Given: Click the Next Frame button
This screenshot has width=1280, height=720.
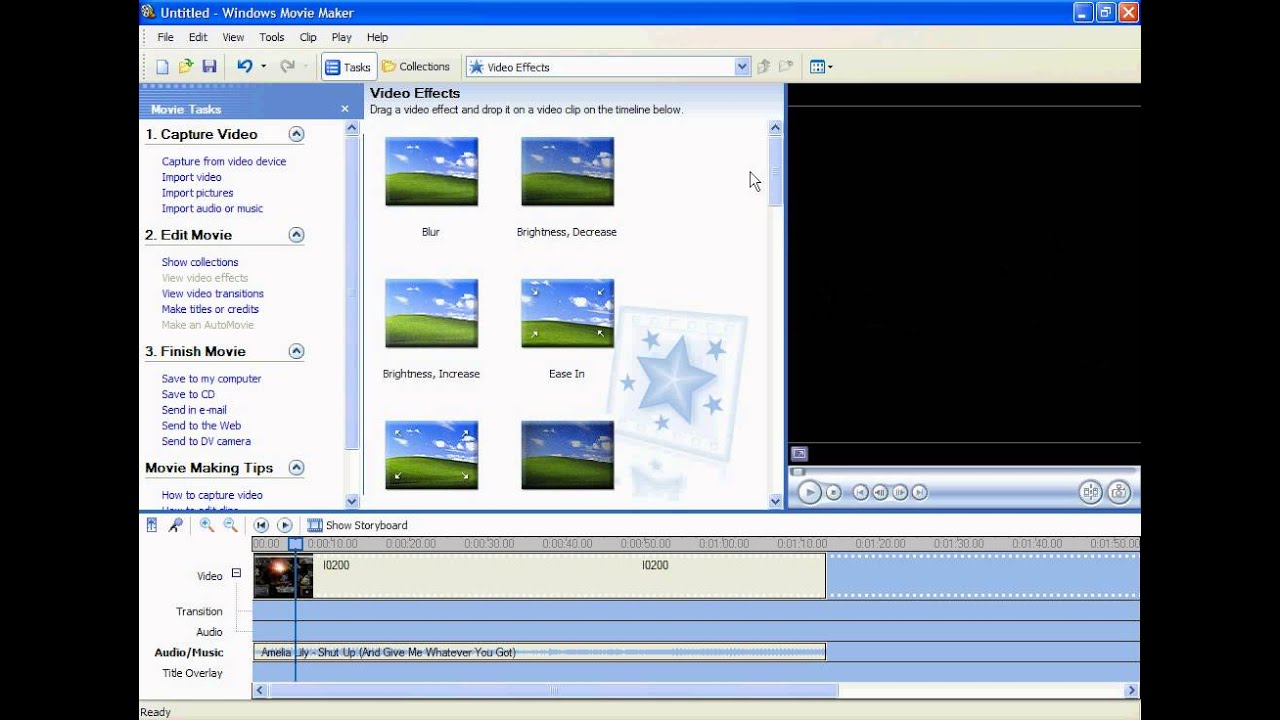Looking at the screenshot, I should click(900, 492).
